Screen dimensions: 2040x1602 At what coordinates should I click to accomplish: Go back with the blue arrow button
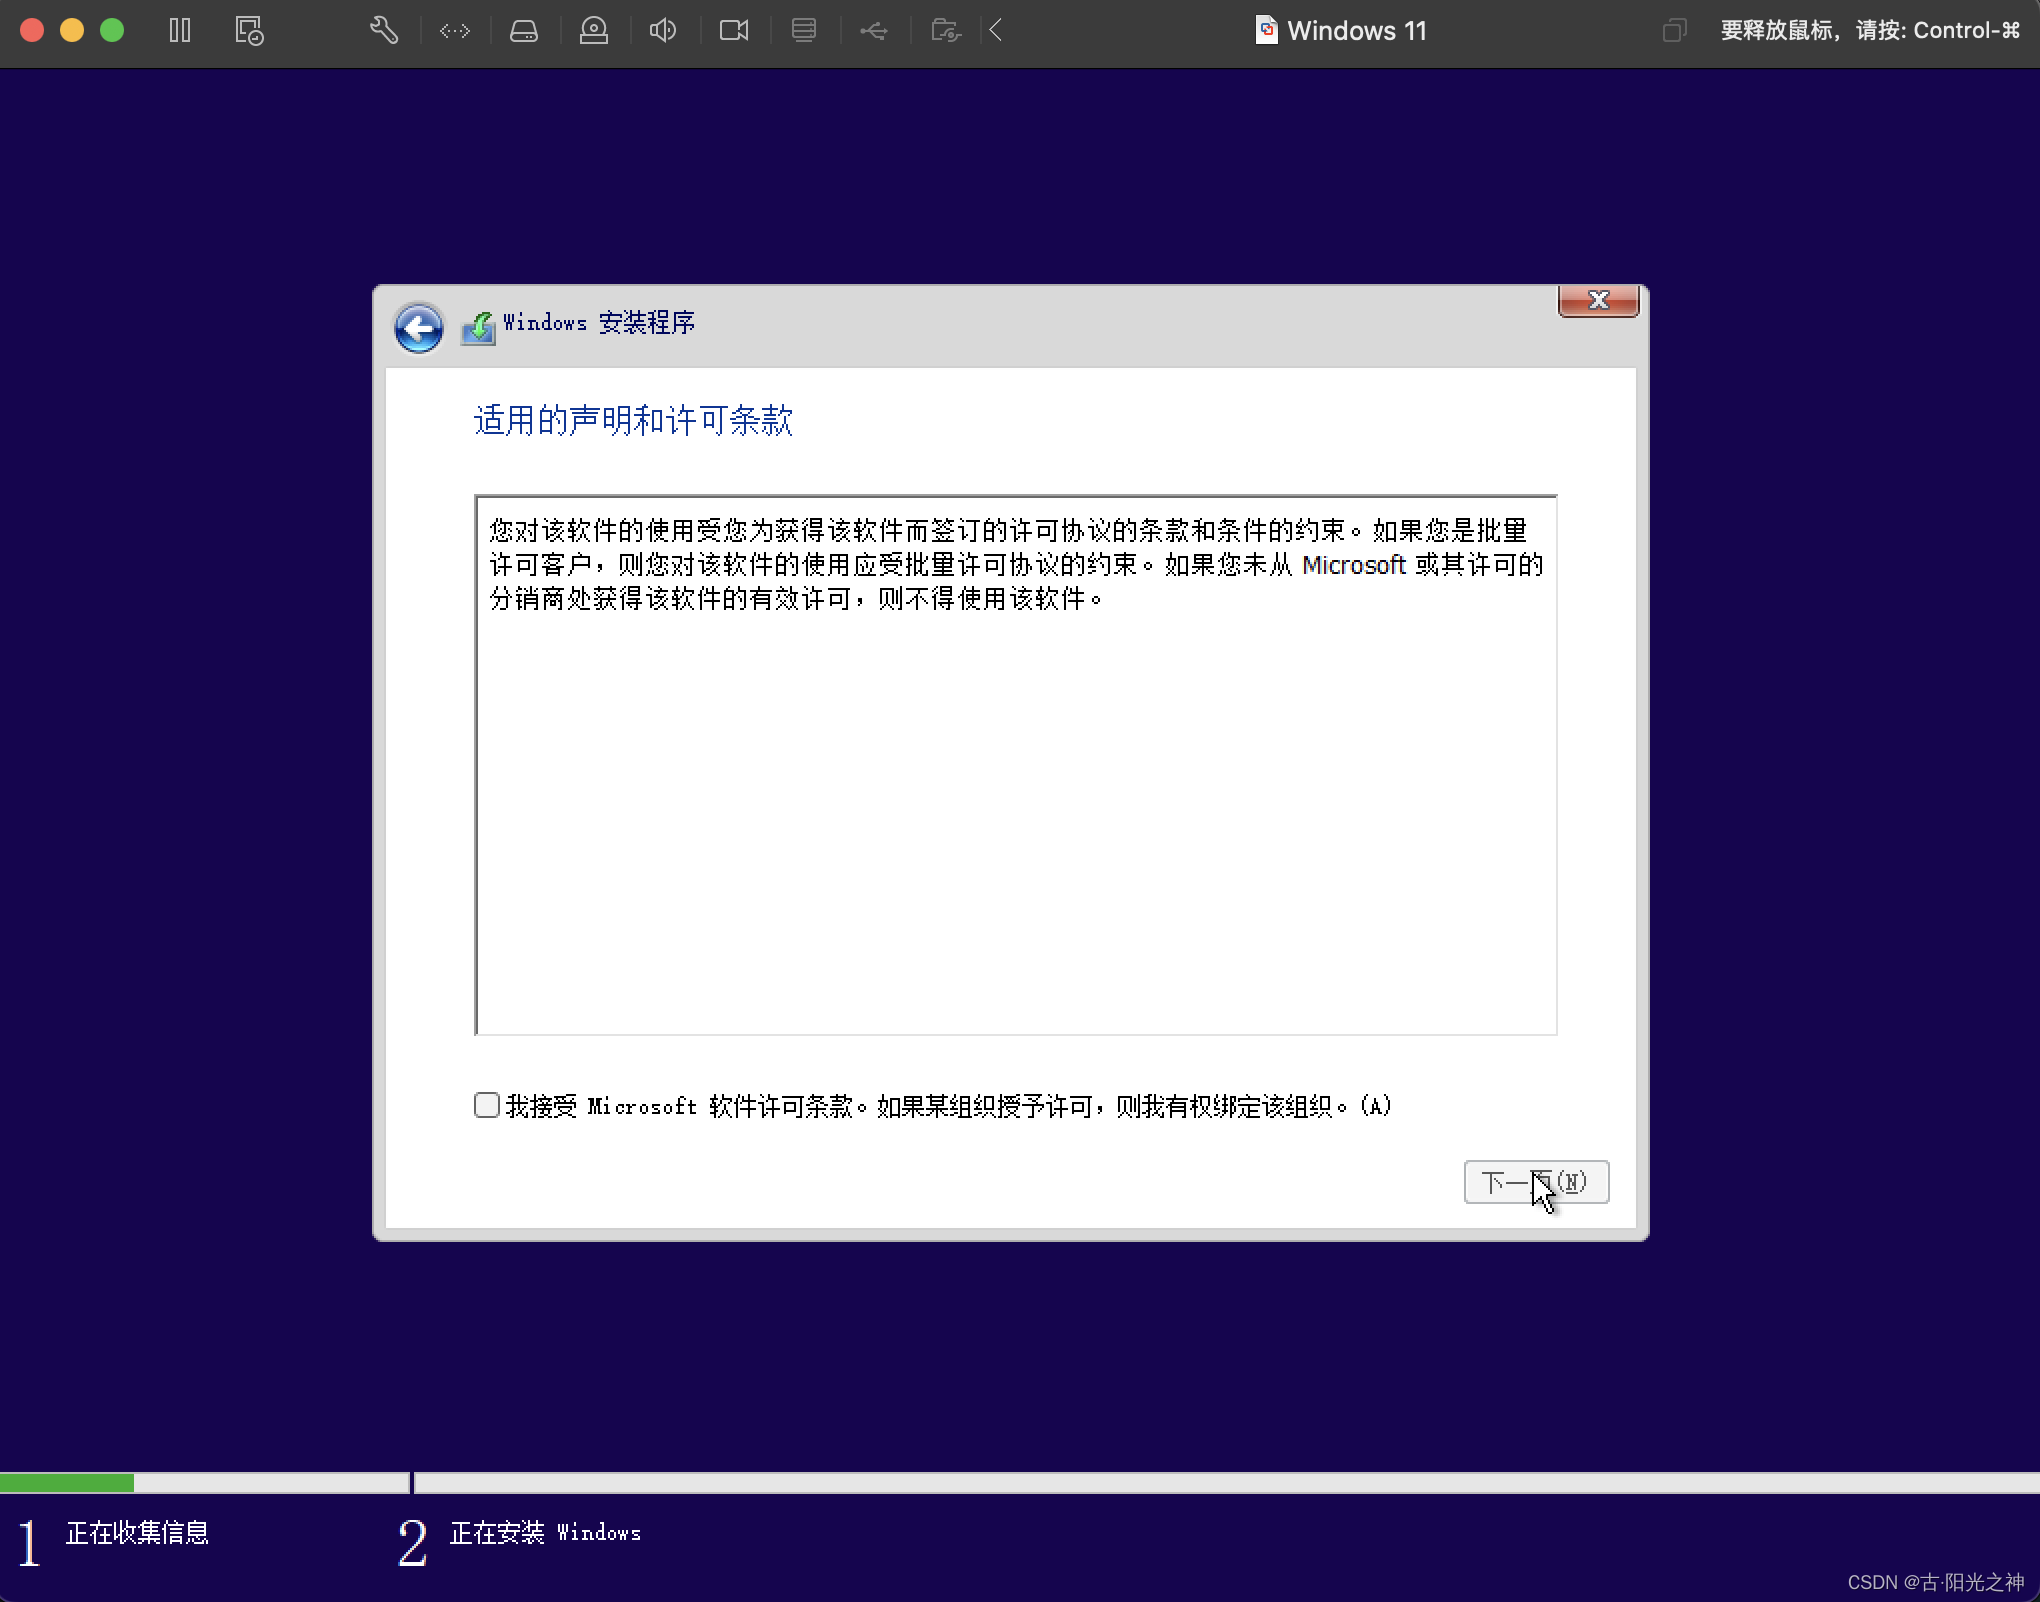click(x=418, y=327)
